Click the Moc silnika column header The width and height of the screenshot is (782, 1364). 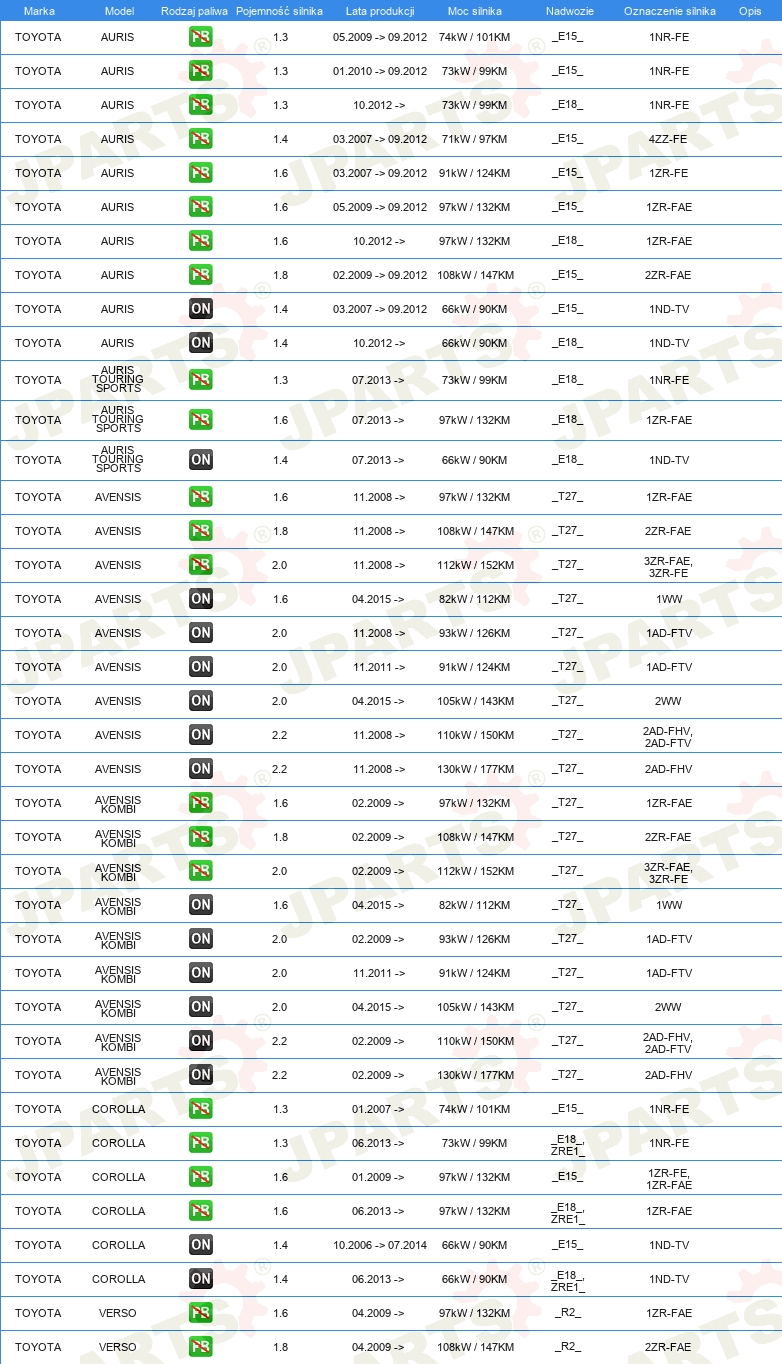475,11
